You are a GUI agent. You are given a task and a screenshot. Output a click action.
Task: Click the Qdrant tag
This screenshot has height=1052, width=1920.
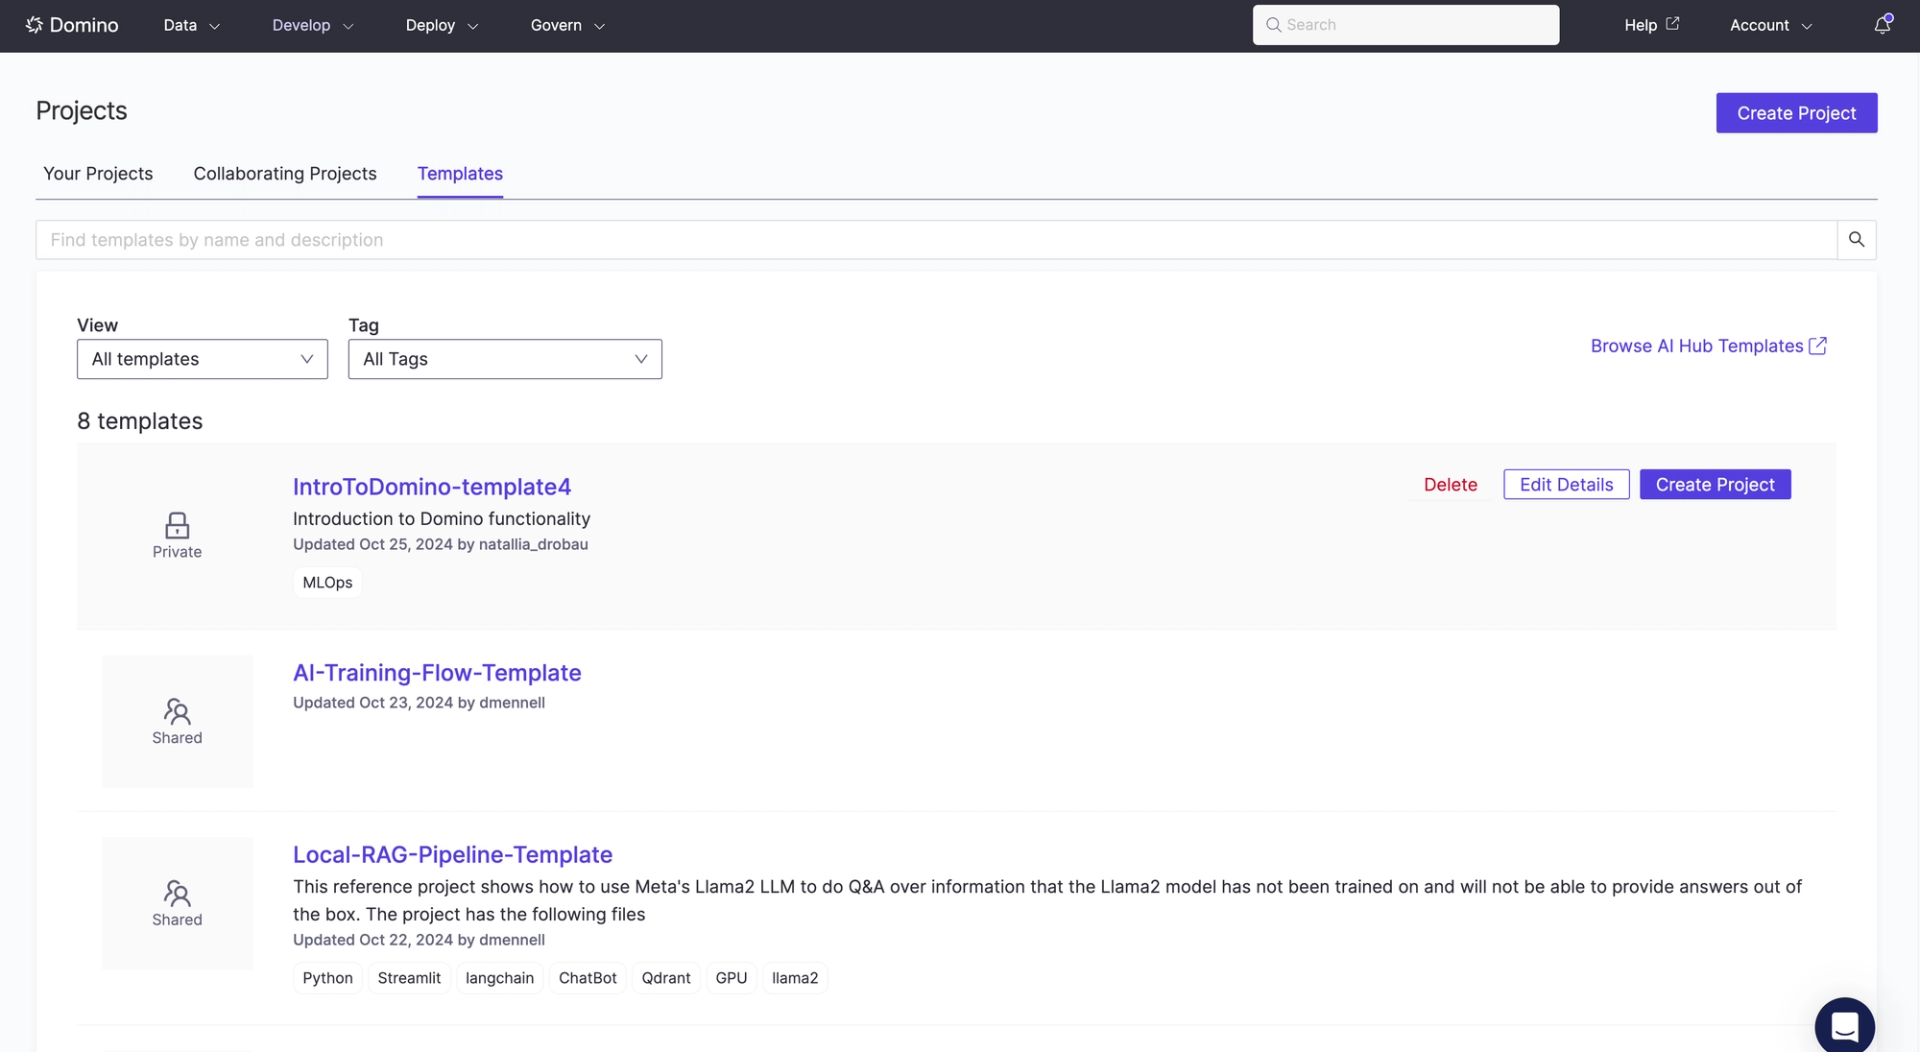pos(666,978)
